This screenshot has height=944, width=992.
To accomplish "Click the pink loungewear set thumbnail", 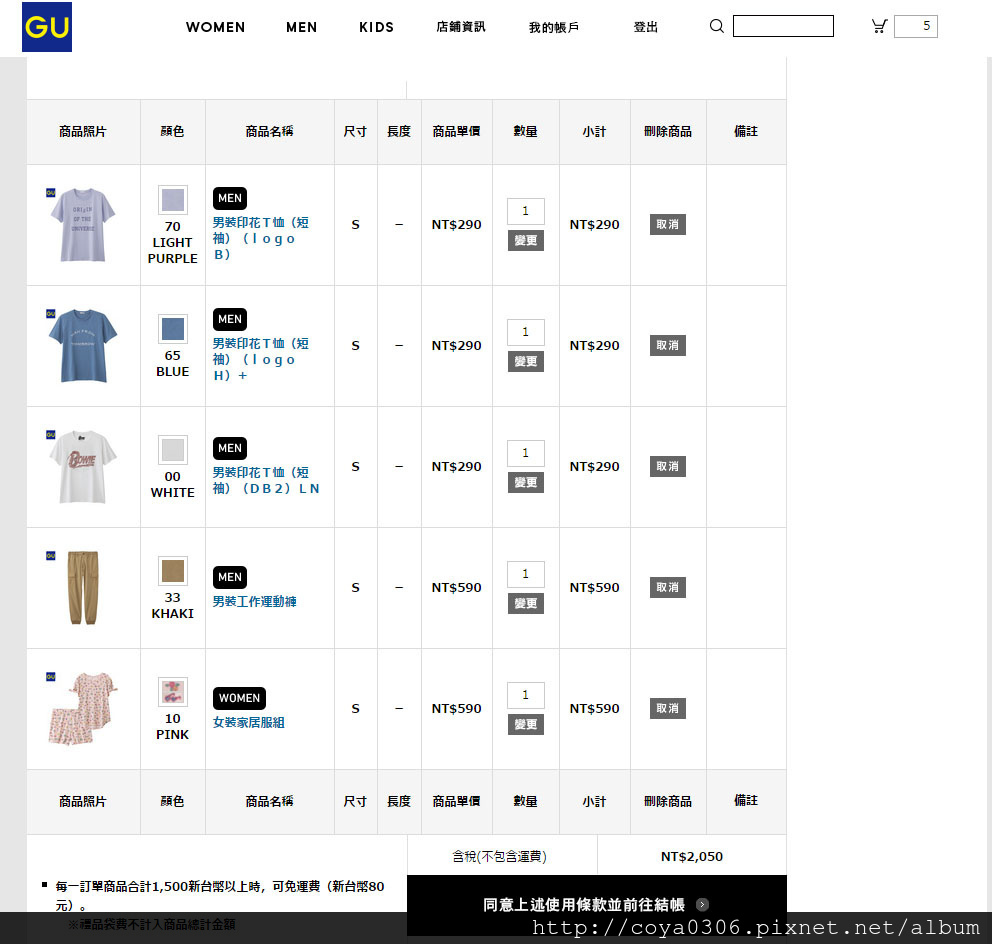I will click(x=82, y=709).
